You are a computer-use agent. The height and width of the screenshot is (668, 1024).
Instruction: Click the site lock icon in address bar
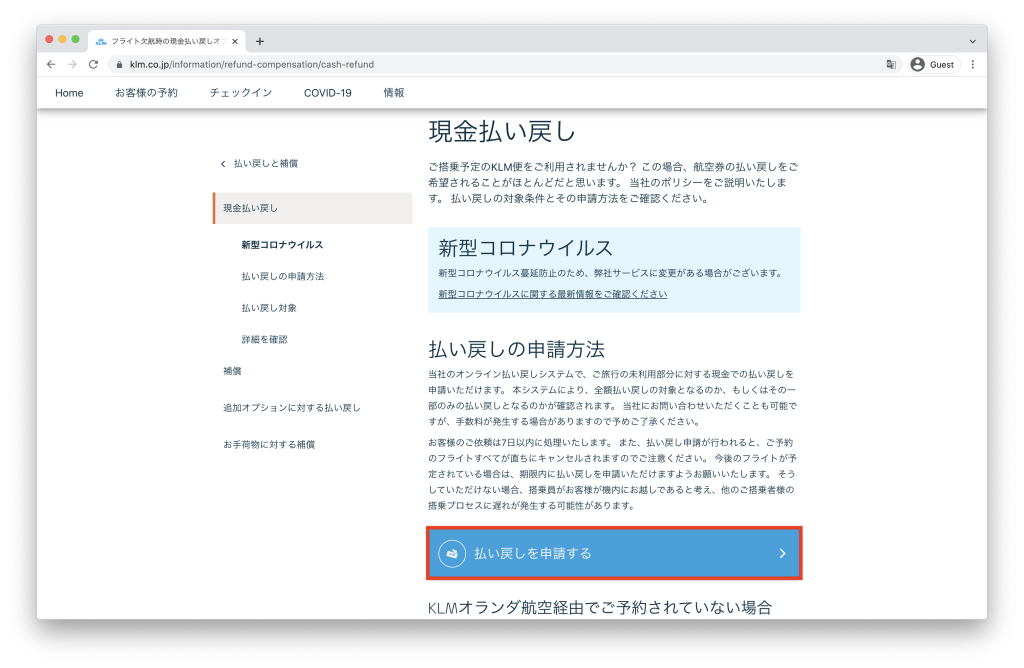118,64
